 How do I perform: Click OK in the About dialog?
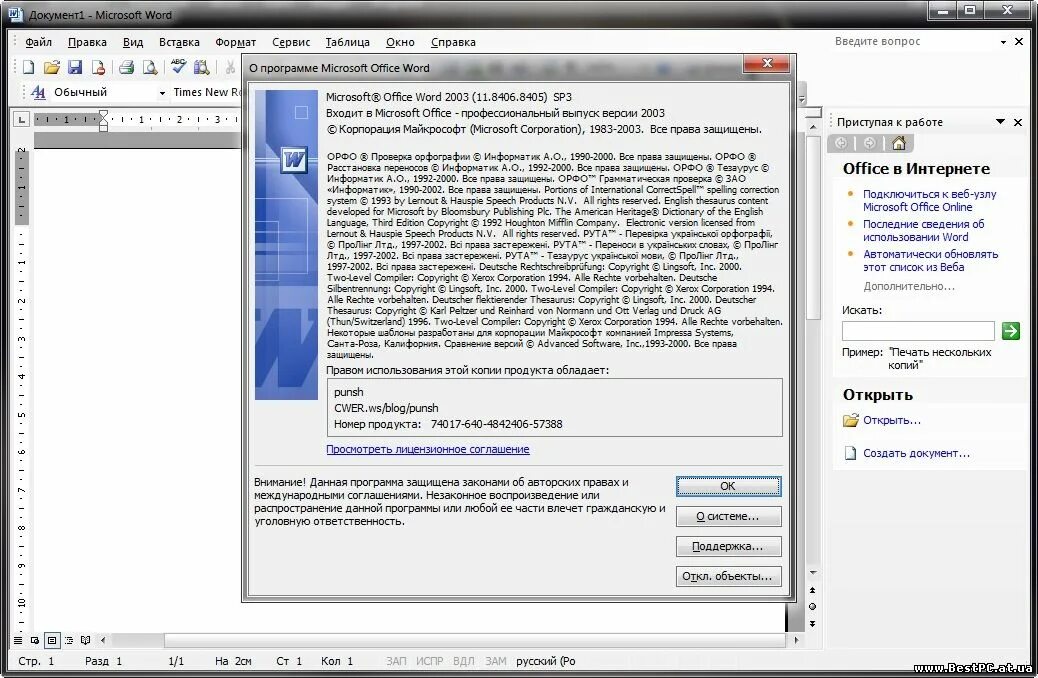tap(728, 486)
